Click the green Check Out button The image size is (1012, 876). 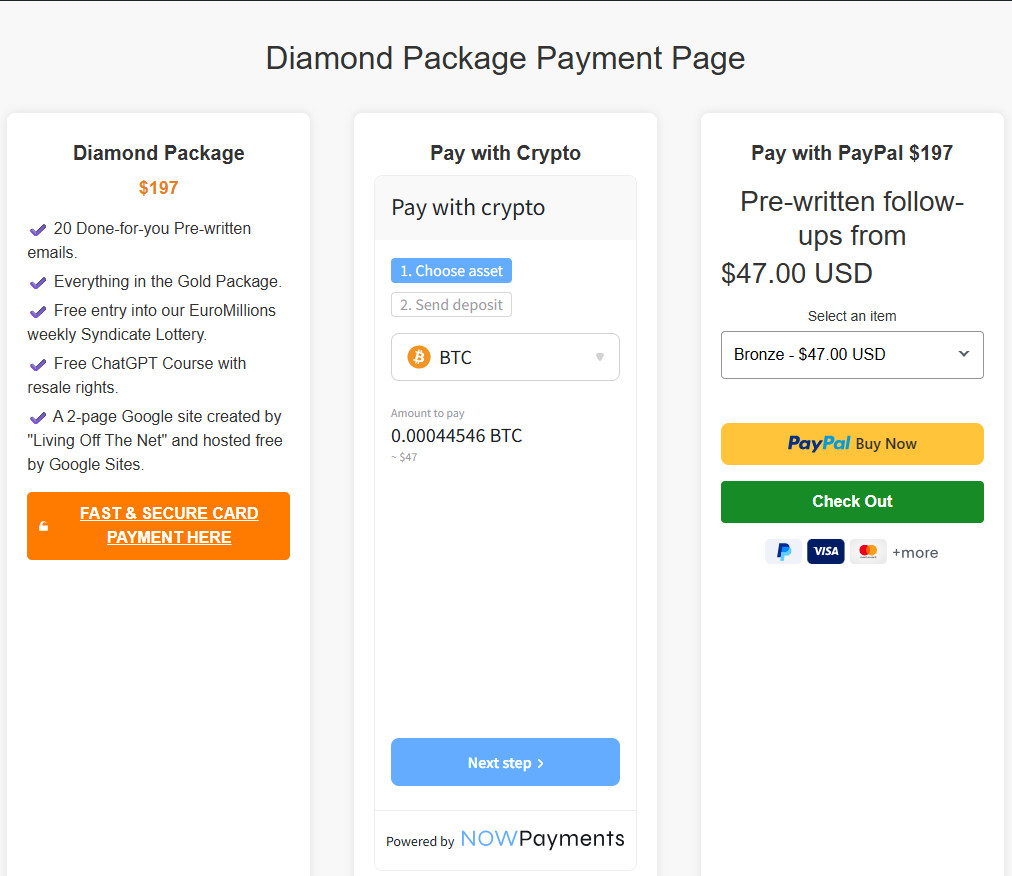coord(852,502)
